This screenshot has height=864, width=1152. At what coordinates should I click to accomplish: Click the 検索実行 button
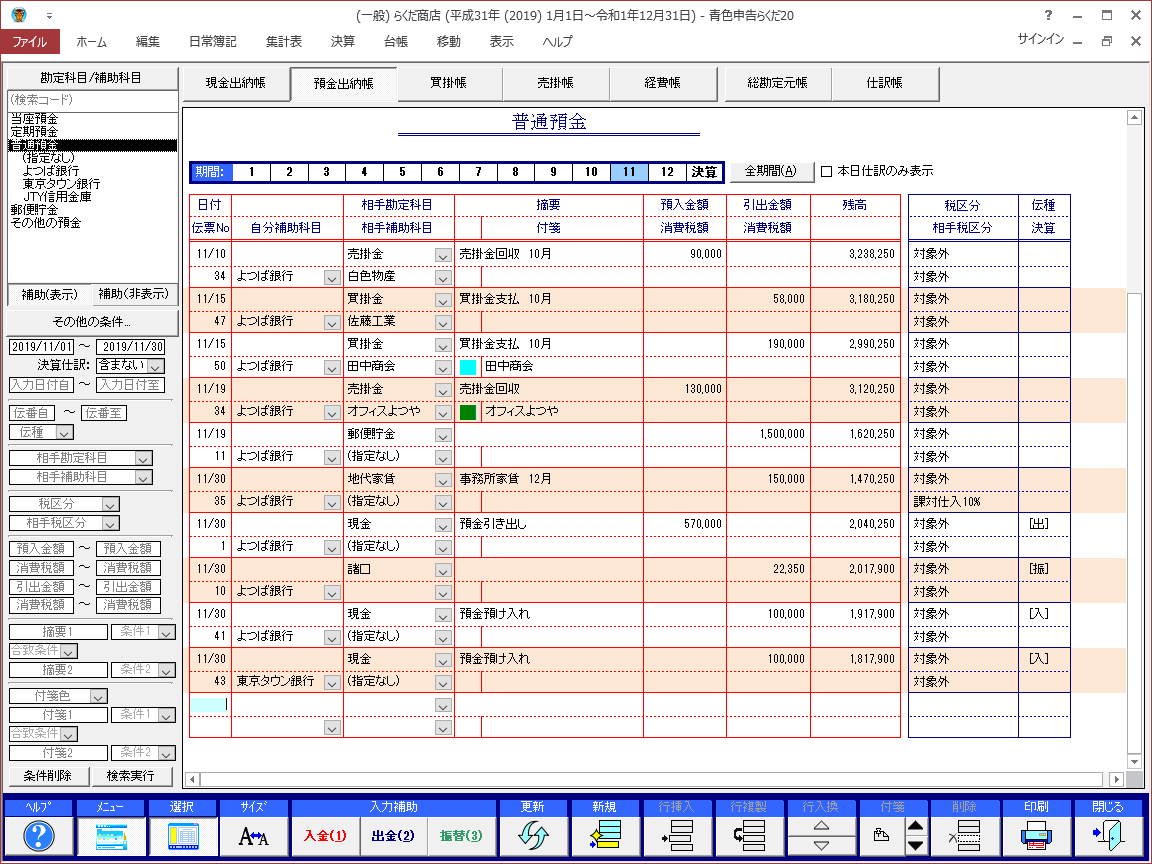tap(130, 776)
